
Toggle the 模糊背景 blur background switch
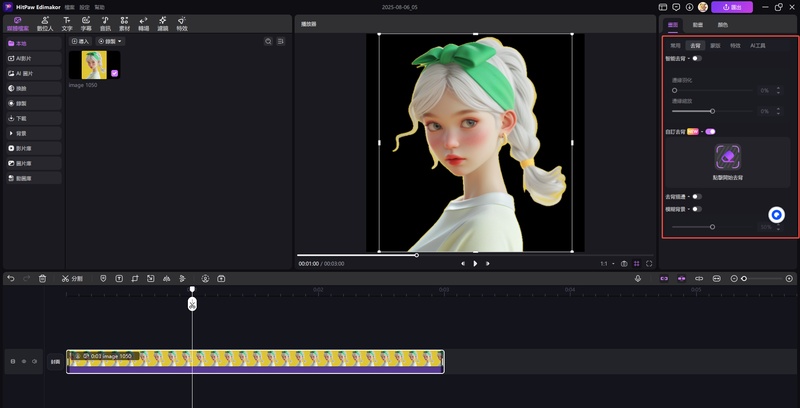click(697, 209)
